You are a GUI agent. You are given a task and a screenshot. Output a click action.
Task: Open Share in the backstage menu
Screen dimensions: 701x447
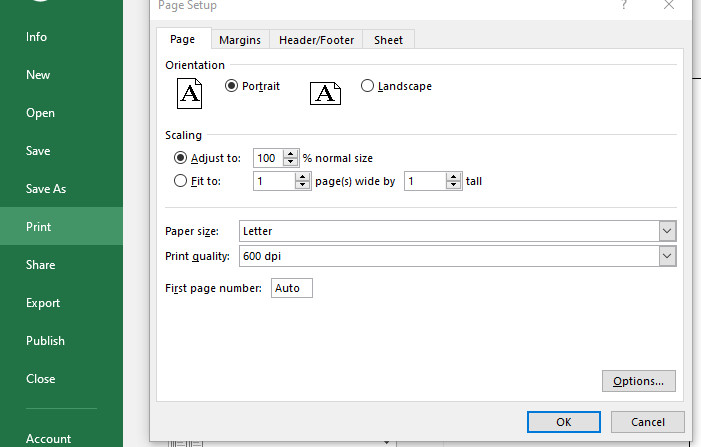[x=61, y=265]
